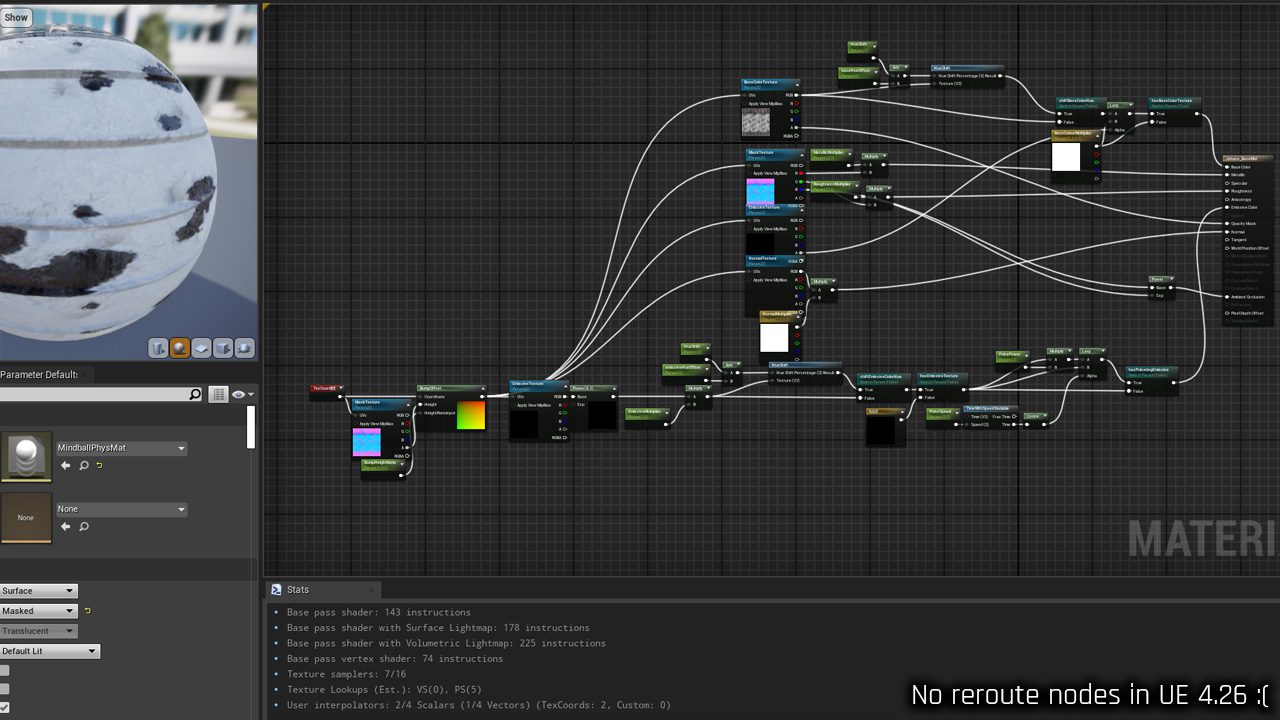Click the white BaseColourMultiplier color preview
Image resolution: width=1280 pixels, height=720 pixels.
click(1066, 157)
